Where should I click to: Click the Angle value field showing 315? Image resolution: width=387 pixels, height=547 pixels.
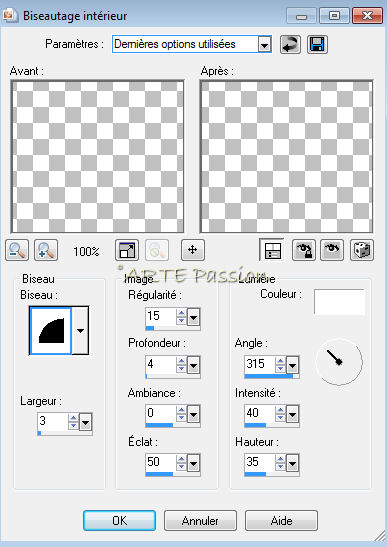pyautogui.click(x=259, y=365)
